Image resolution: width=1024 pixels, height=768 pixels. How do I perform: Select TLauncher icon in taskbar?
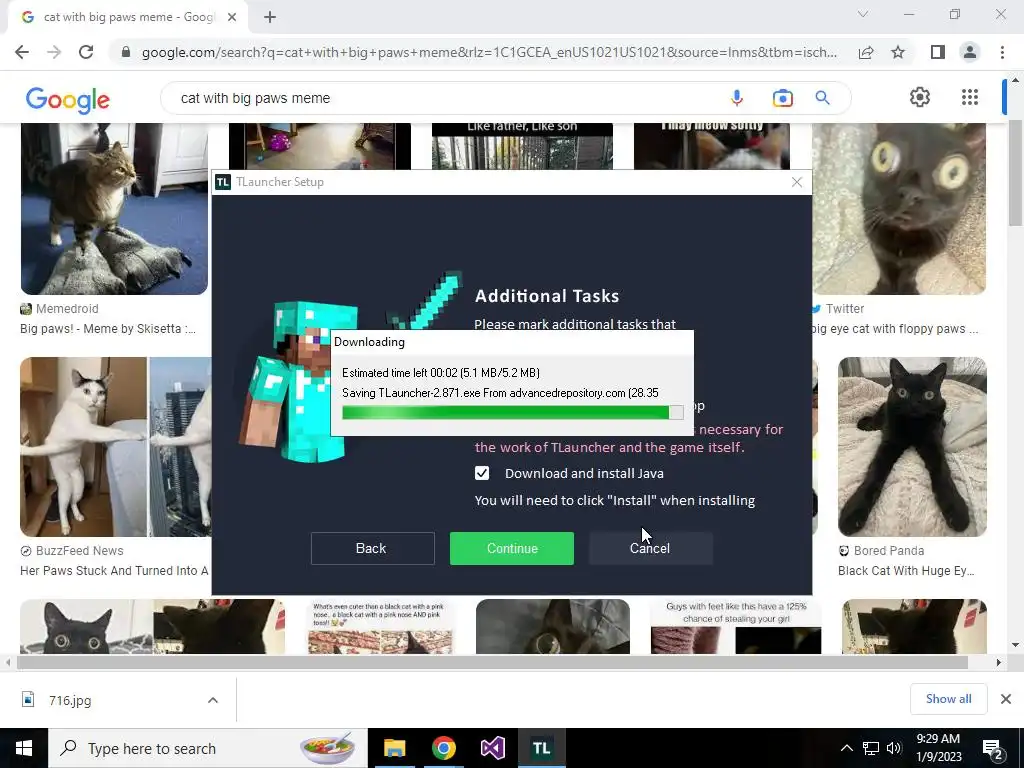(541, 748)
